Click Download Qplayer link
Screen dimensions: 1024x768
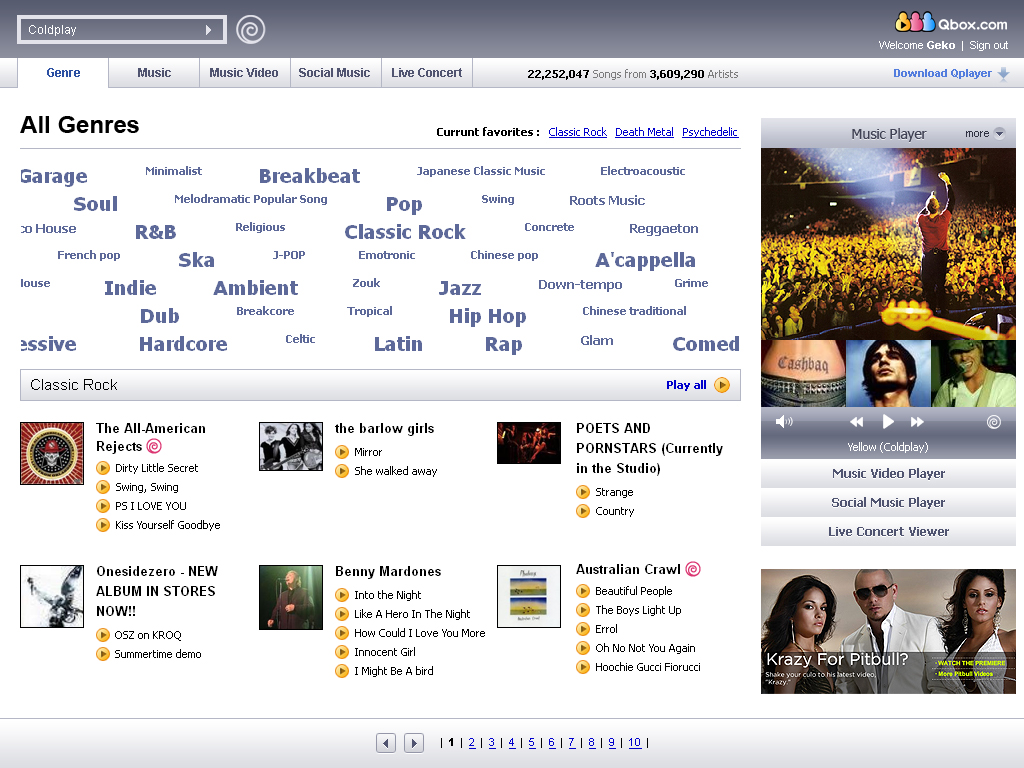[942, 73]
